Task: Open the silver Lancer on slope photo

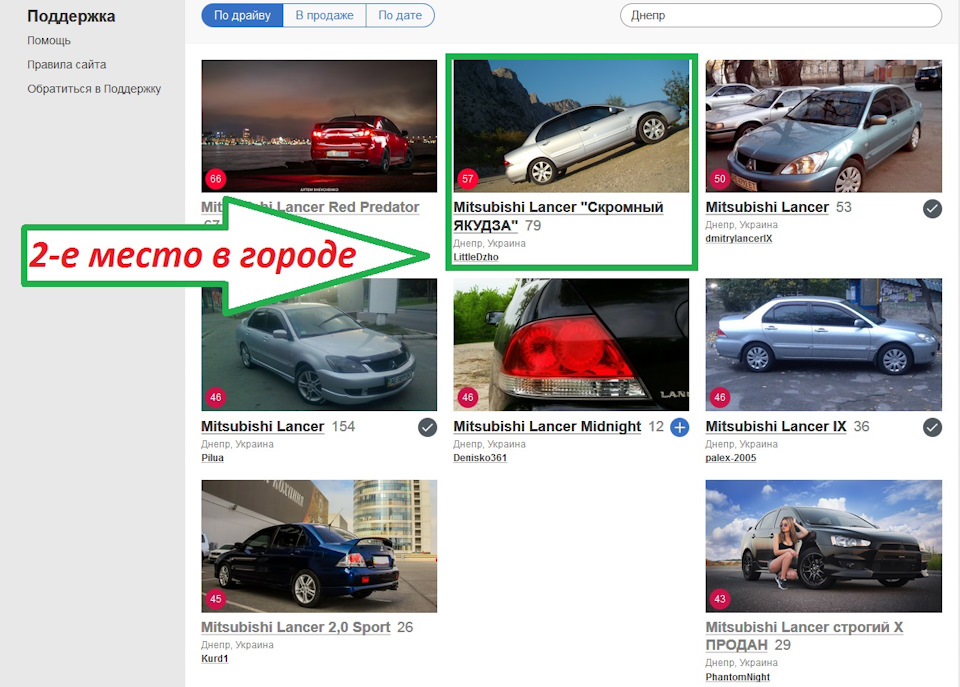Action: pos(571,126)
